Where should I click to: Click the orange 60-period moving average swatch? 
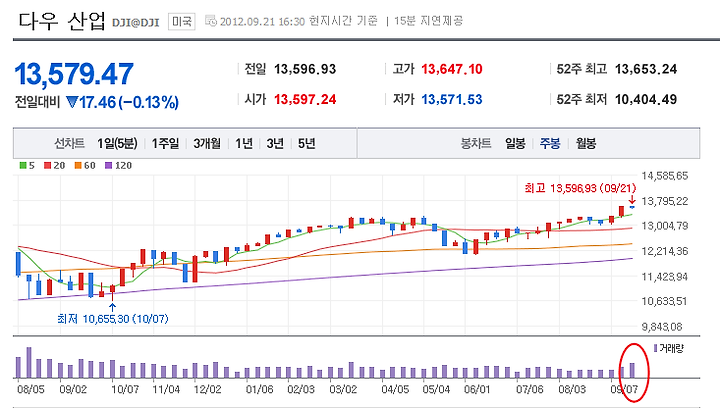point(78,166)
